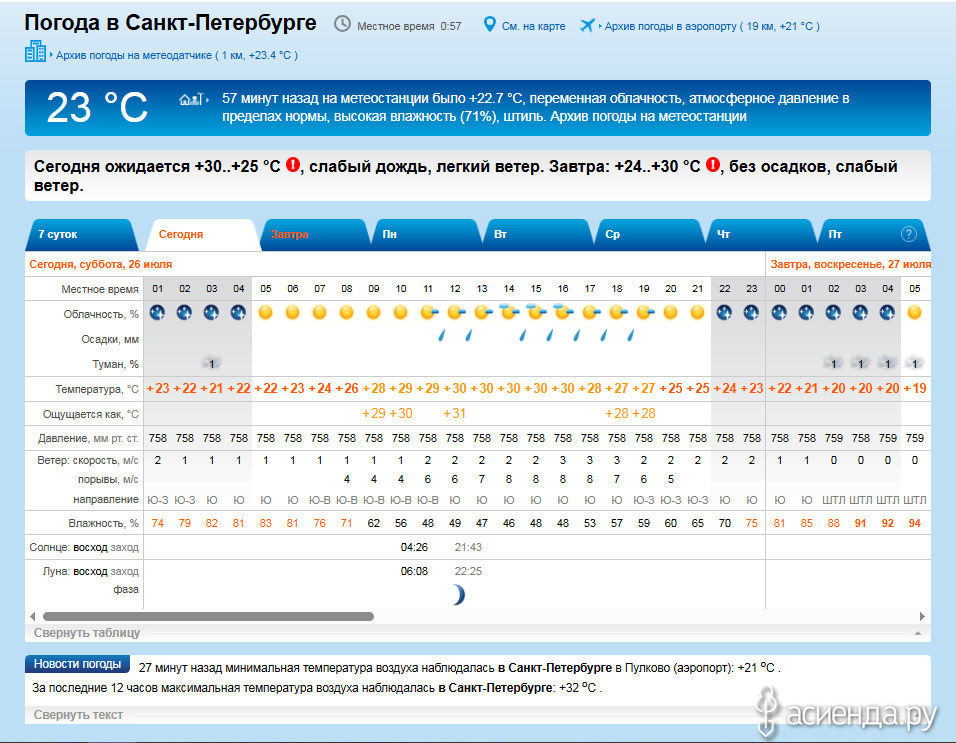The height and width of the screenshot is (743, 956).
Task: Click the help question mark icon
Action: coord(908,234)
